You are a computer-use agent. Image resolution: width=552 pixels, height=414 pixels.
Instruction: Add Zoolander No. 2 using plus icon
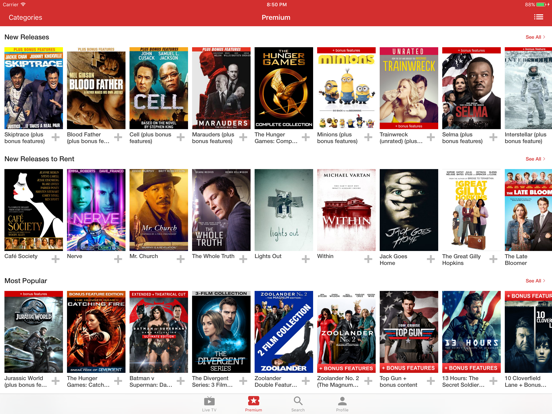tap(368, 381)
